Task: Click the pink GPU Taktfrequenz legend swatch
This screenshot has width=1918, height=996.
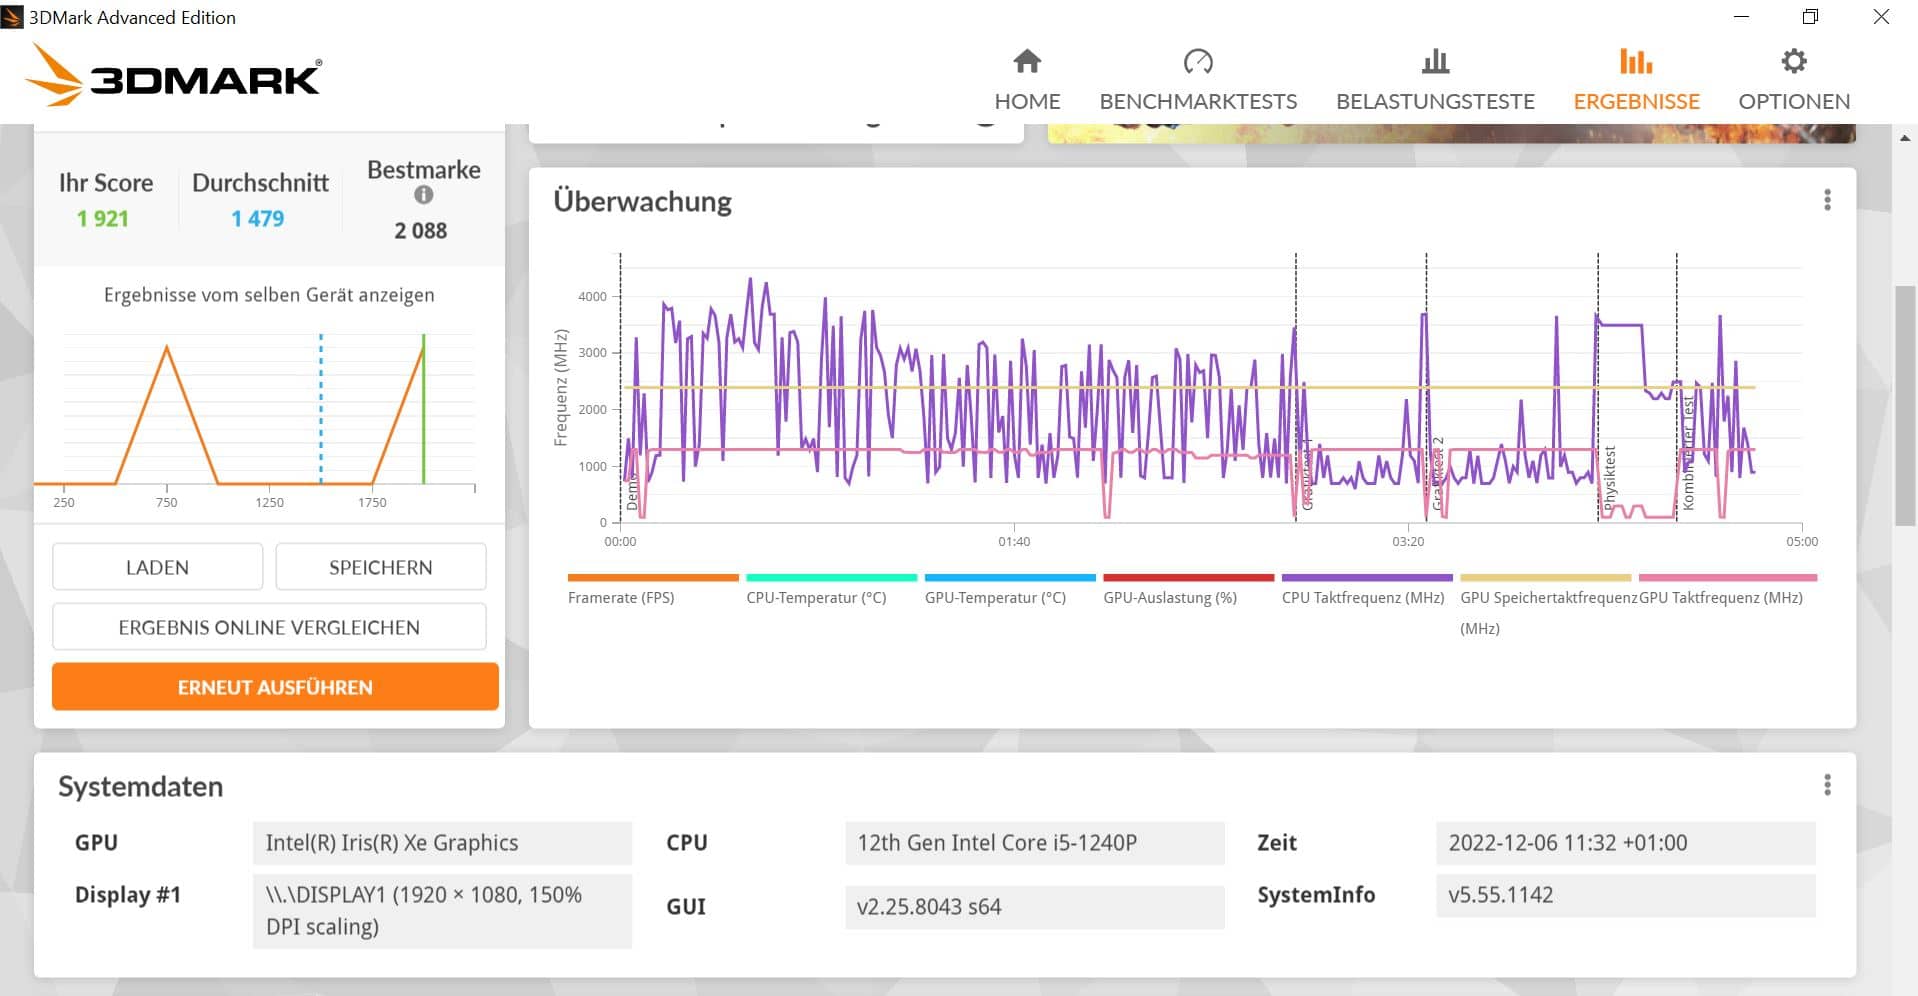Action: coord(1727,578)
